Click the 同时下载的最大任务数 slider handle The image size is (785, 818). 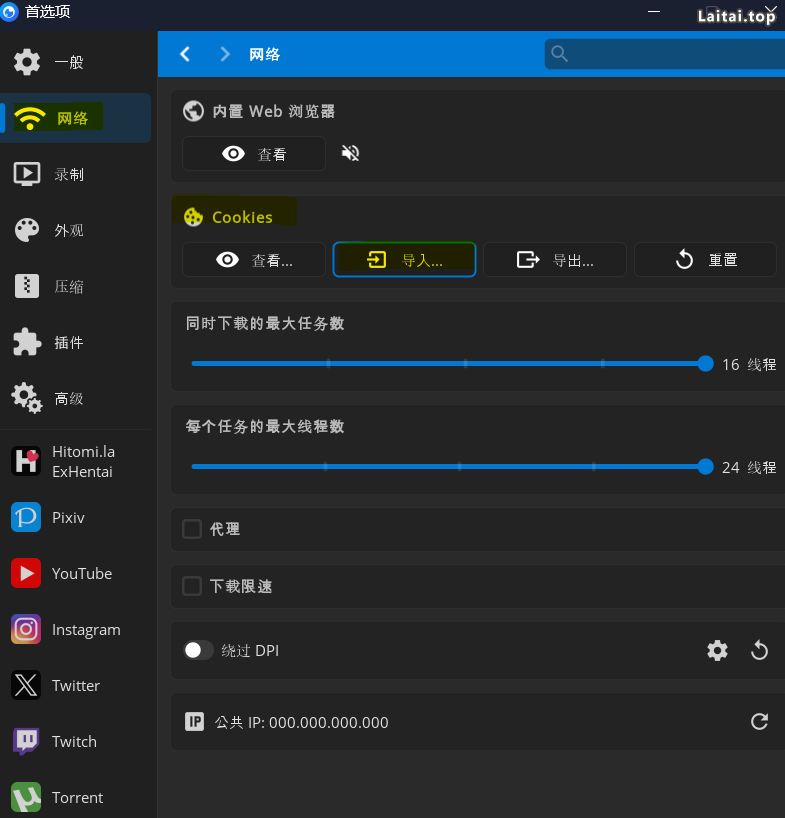(705, 364)
